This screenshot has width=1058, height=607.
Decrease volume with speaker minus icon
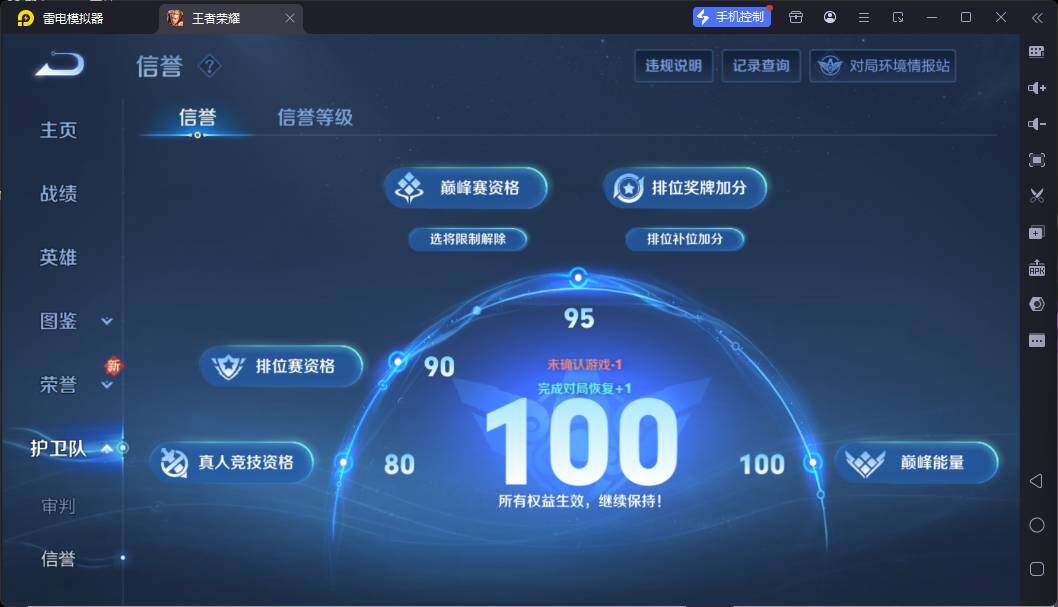(1037, 123)
